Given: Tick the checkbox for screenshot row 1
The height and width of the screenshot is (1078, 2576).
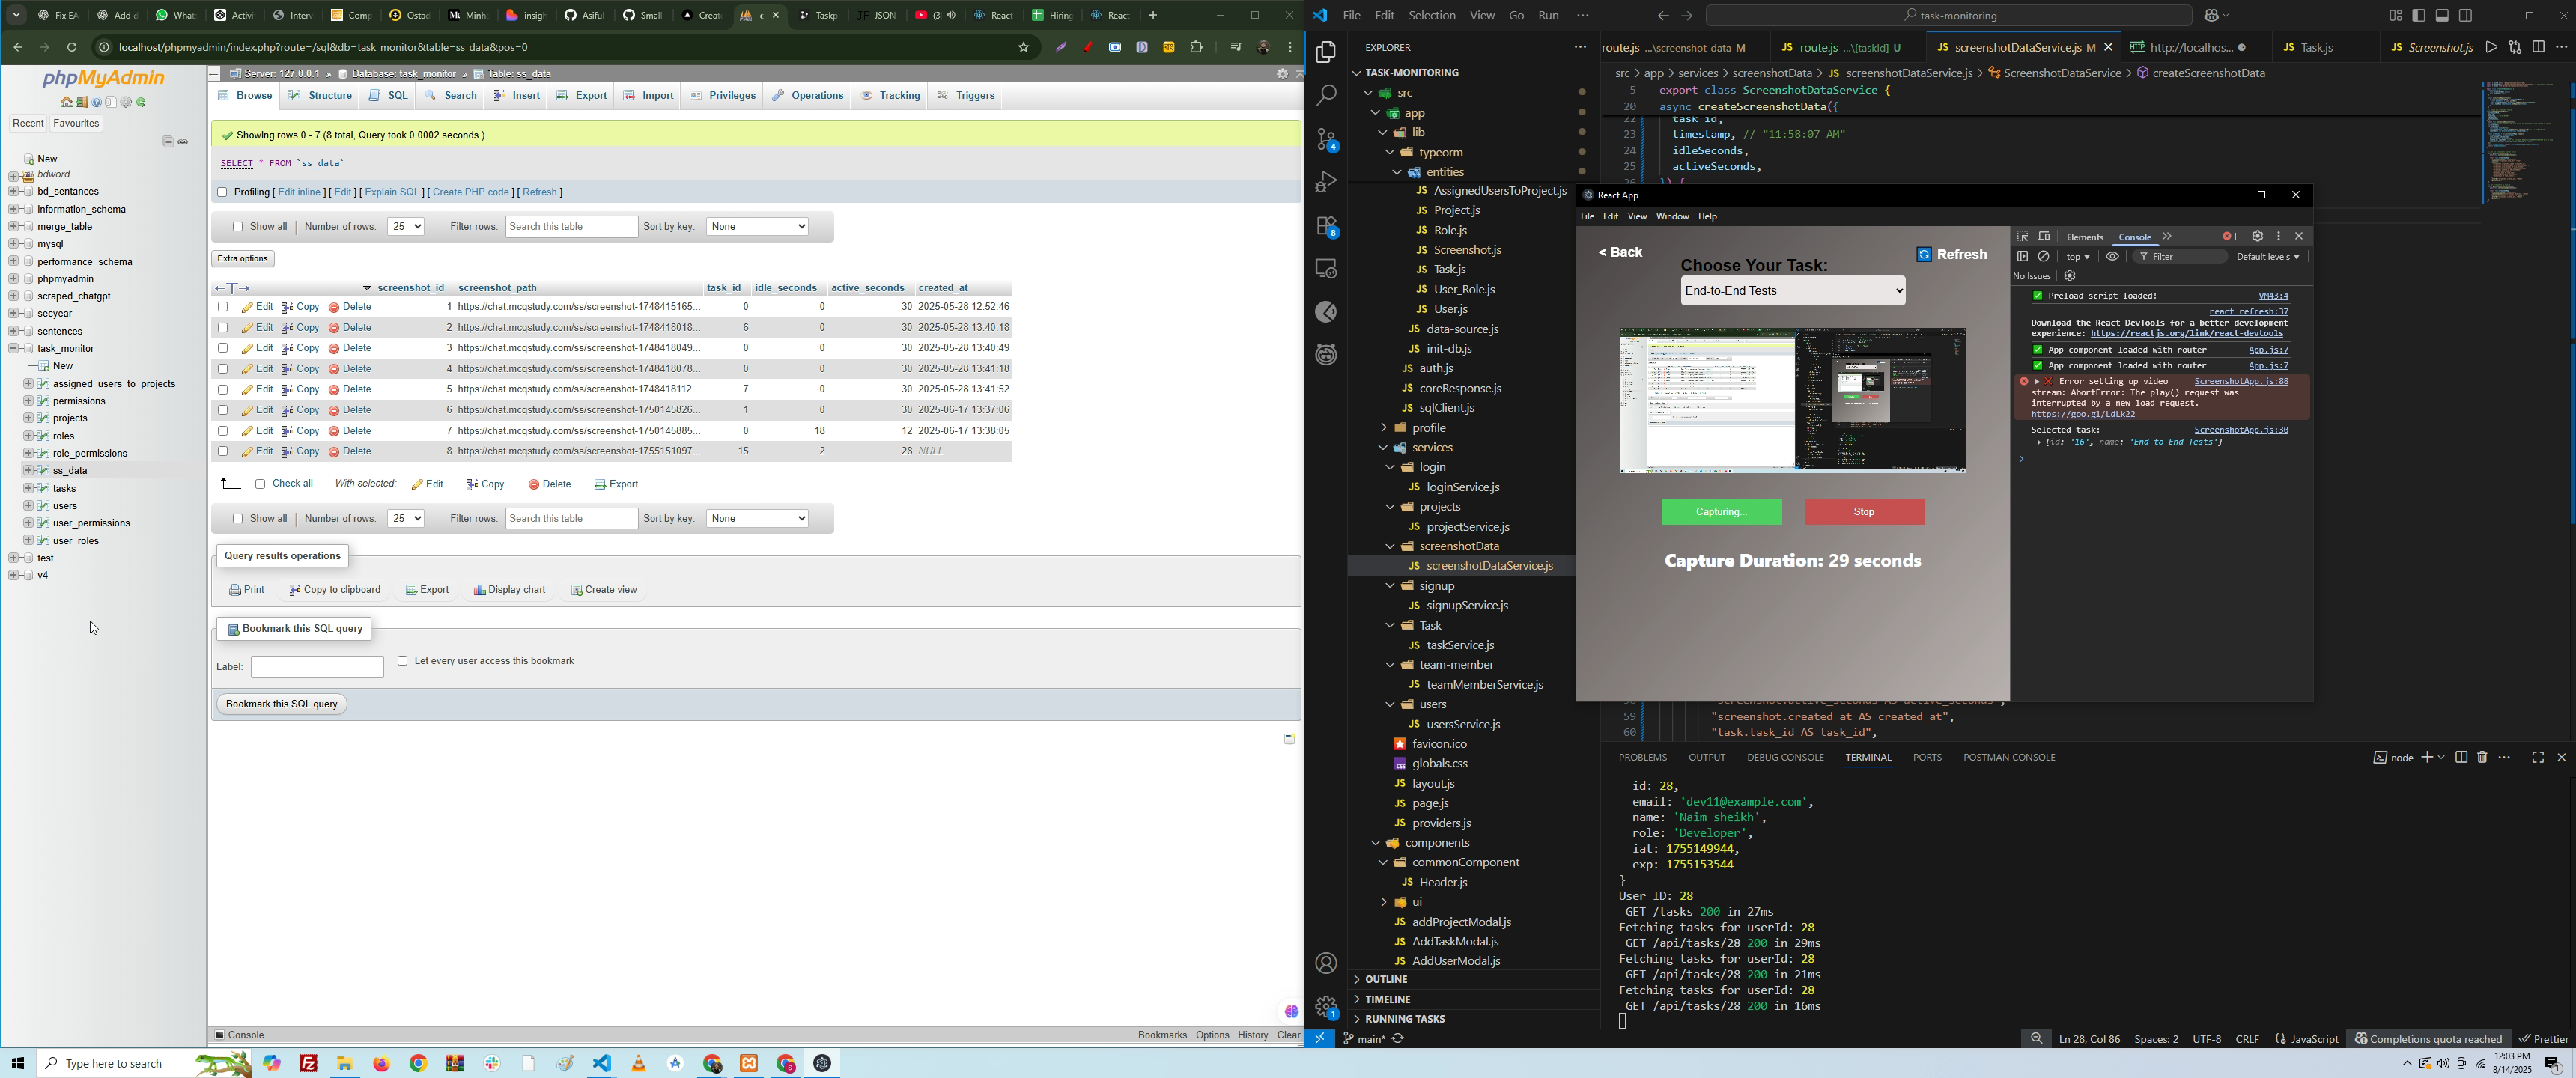Looking at the screenshot, I should 223,307.
